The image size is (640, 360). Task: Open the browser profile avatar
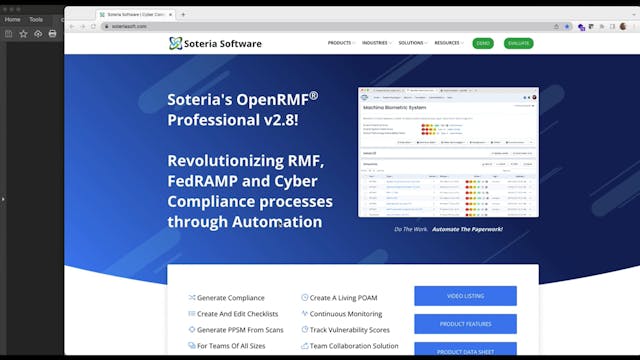[x=623, y=26]
